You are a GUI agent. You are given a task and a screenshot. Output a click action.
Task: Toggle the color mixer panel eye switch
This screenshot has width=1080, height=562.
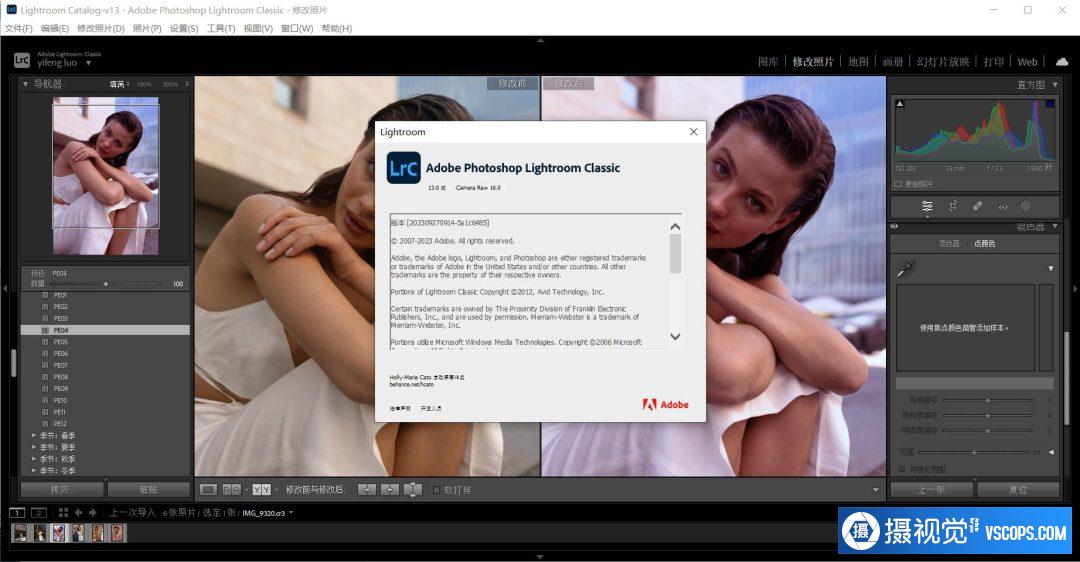pyautogui.click(x=894, y=227)
